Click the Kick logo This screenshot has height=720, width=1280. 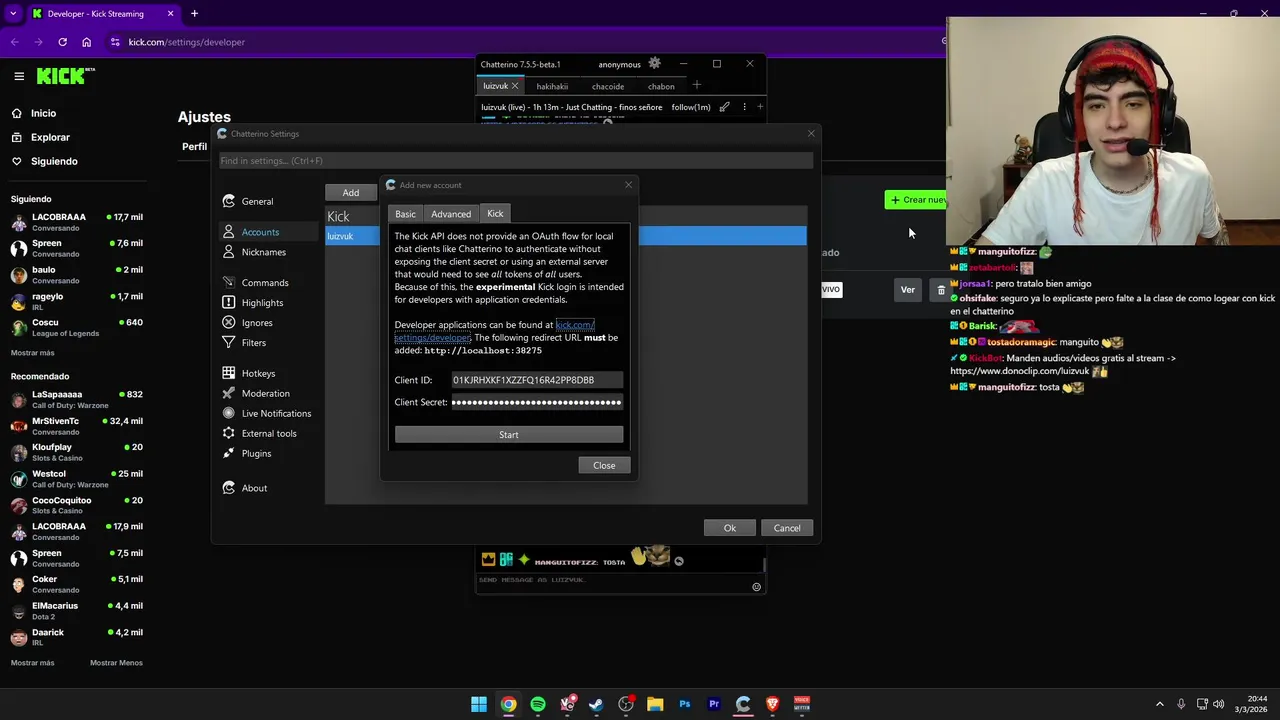pyautogui.click(x=65, y=76)
